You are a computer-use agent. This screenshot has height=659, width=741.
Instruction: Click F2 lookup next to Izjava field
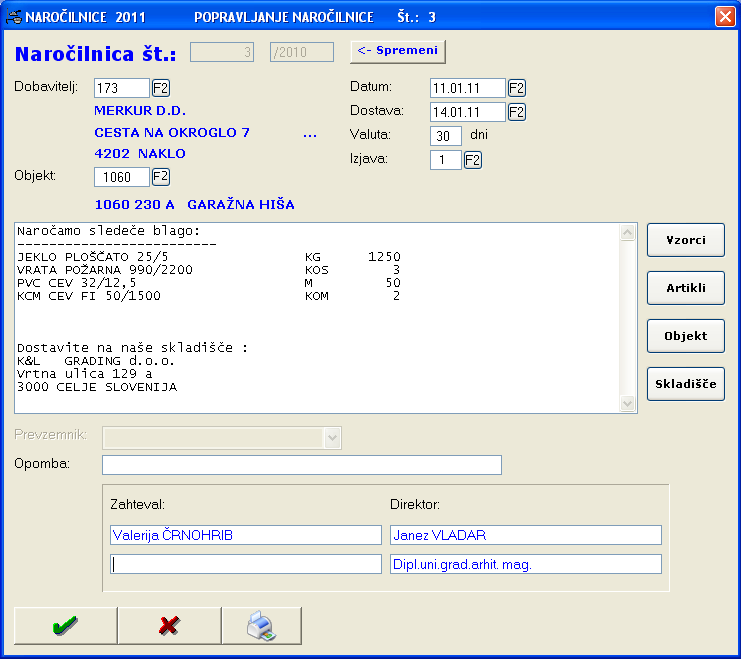tap(473, 160)
